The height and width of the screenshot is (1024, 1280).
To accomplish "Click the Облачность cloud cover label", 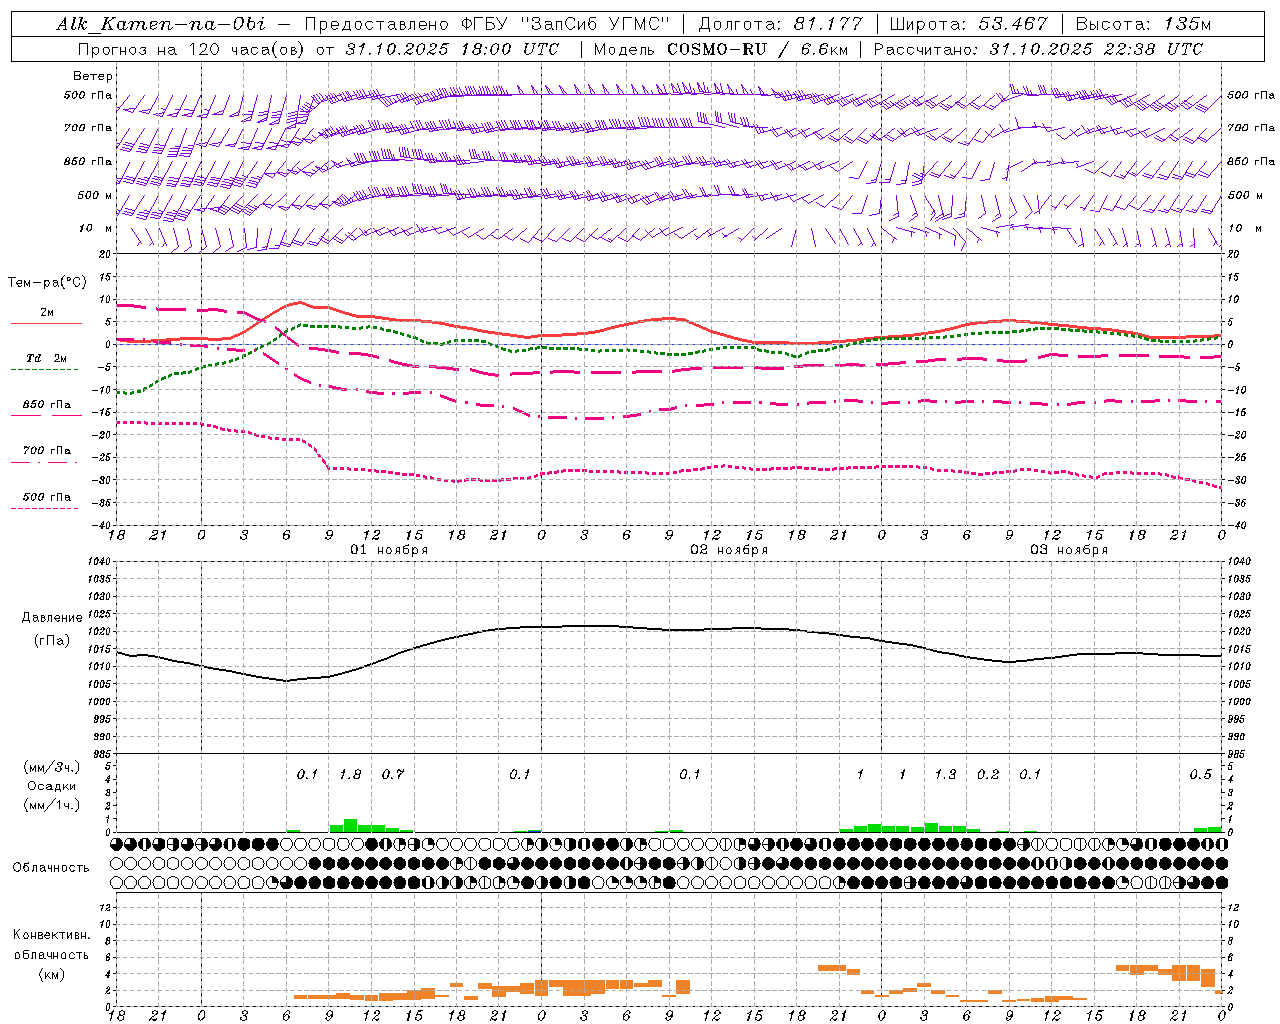I will click(51, 868).
